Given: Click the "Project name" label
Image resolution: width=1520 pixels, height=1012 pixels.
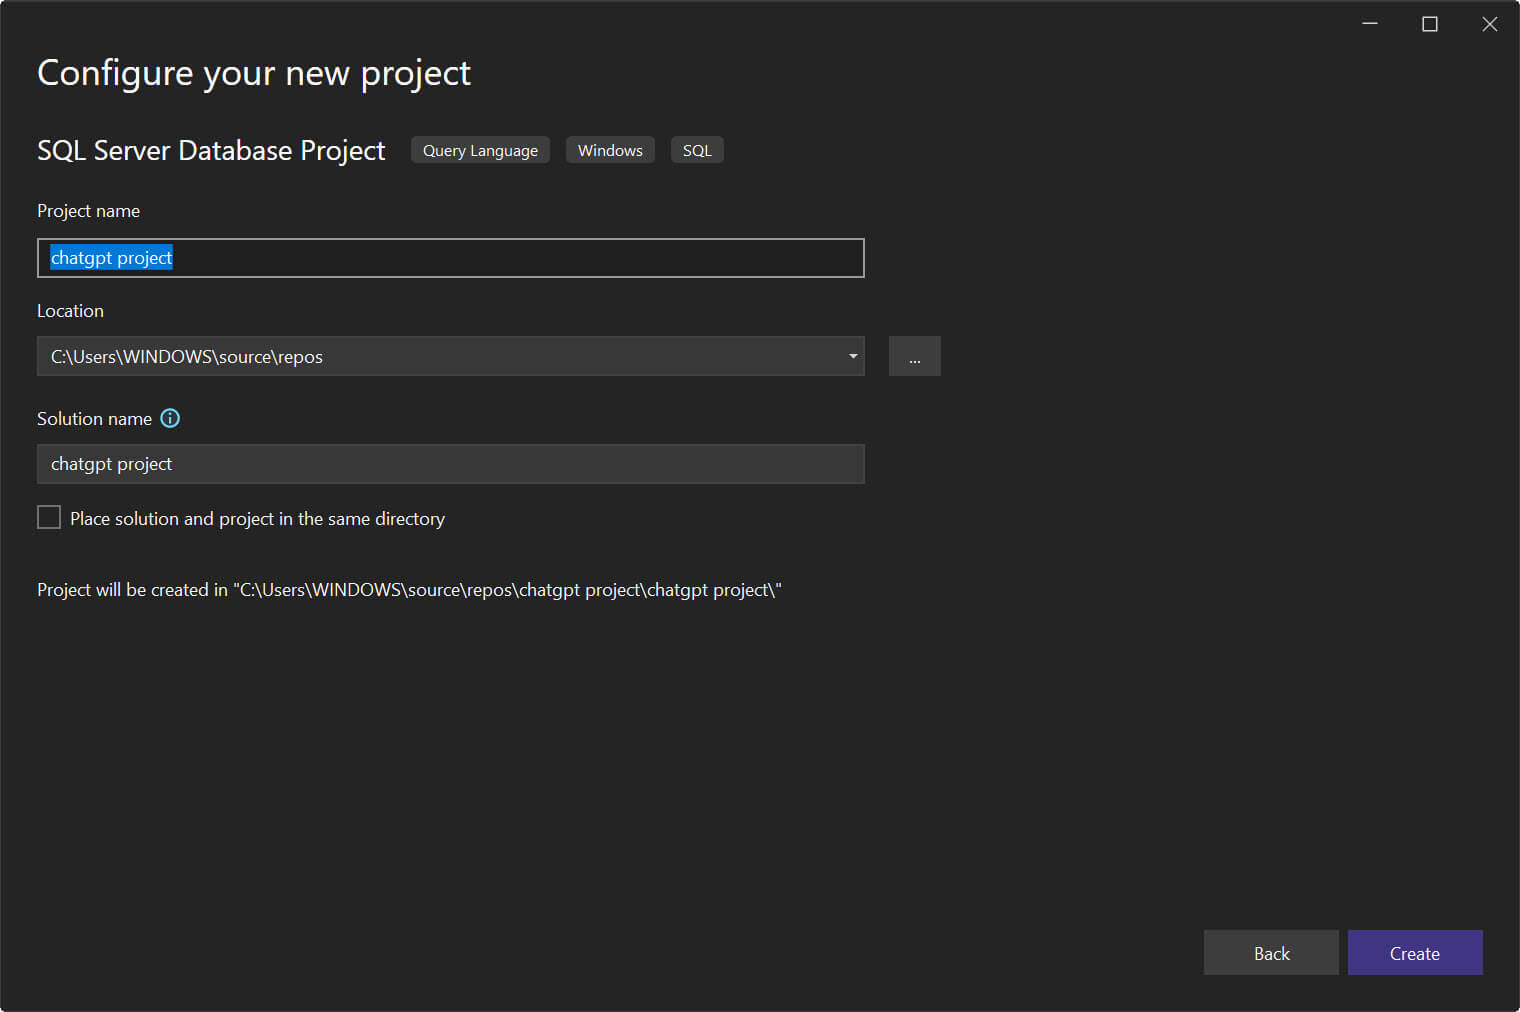Looking at the screenshot, I should [88, 211].
